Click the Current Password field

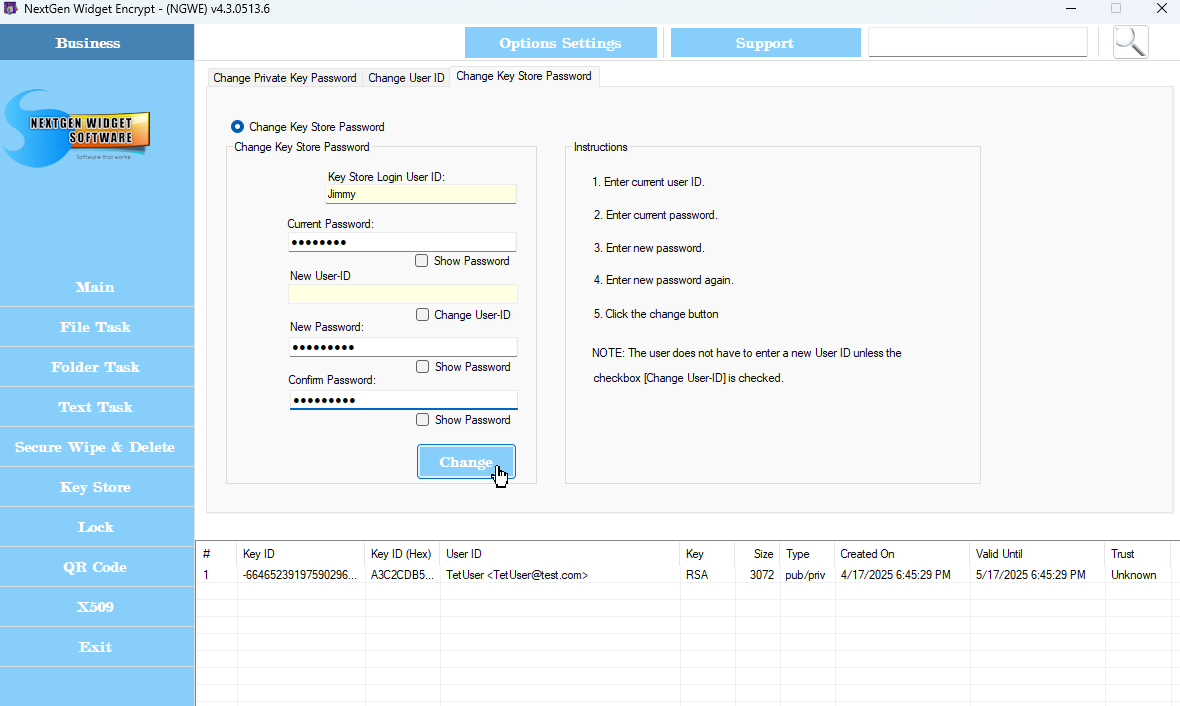(402, 242)
